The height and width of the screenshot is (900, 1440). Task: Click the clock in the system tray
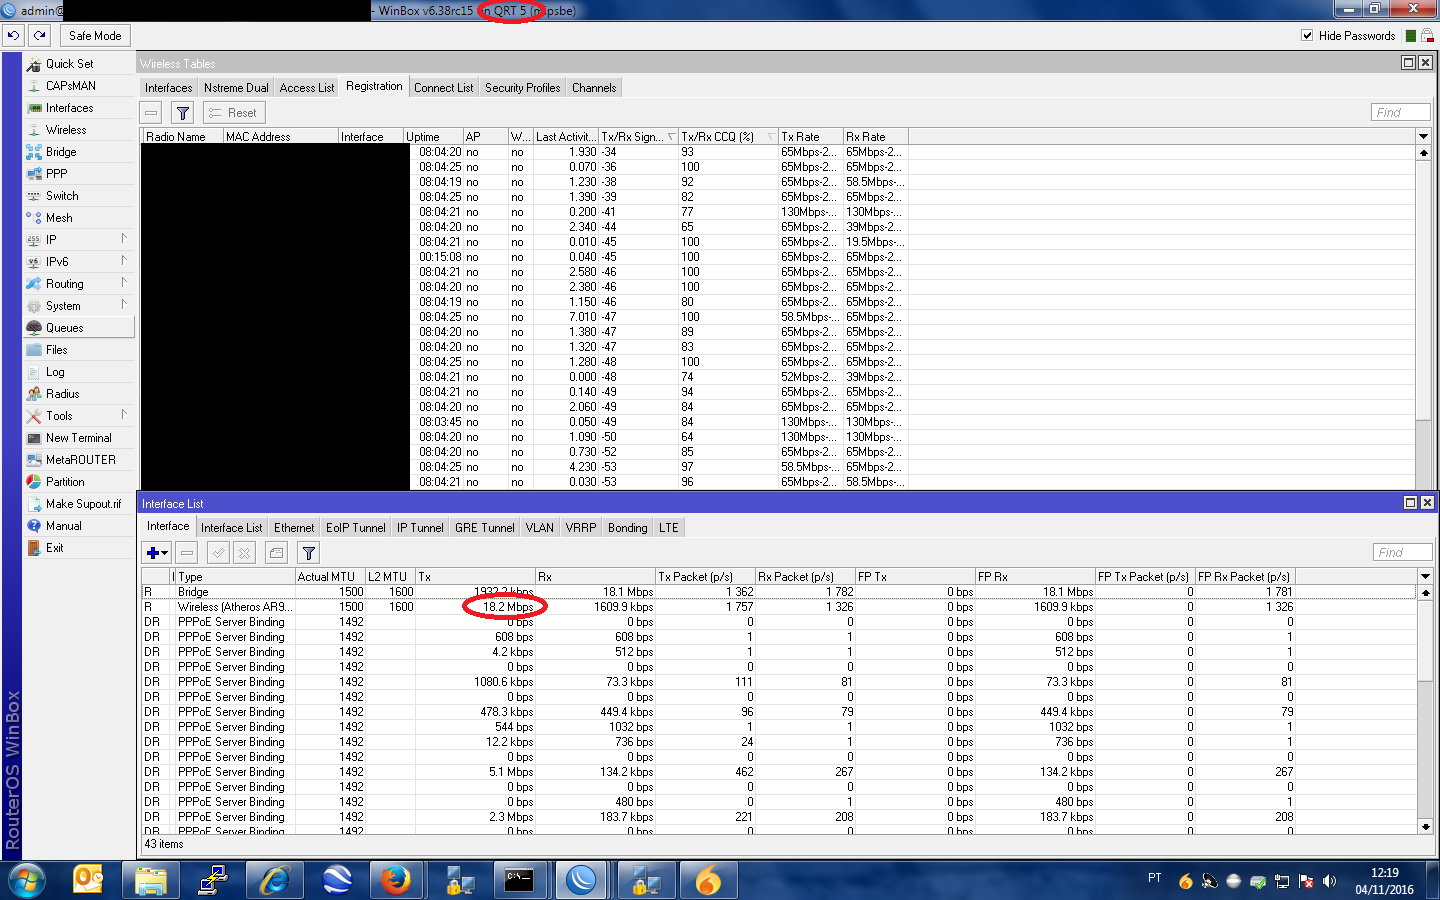[x=1385, y=881]
